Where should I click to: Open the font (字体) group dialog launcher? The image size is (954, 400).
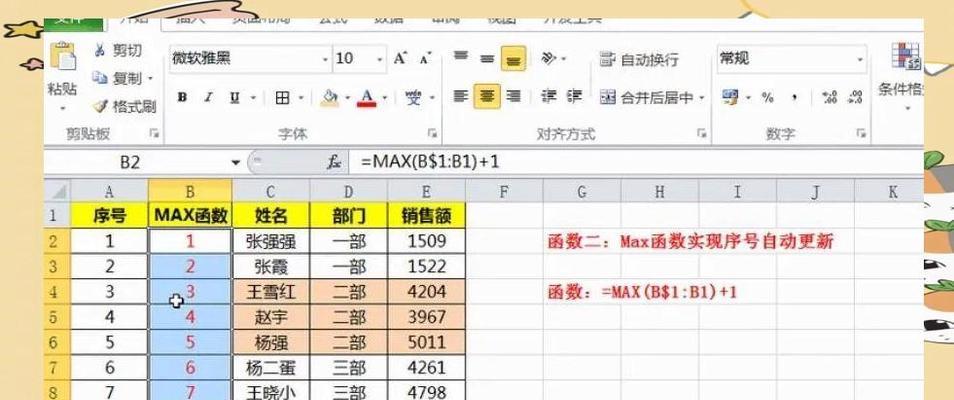pos(432,133)
